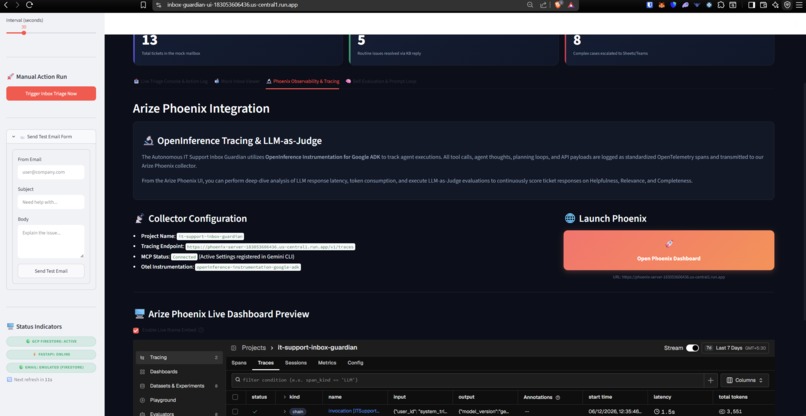Image resolution: width=806 pixels, height=416 pixels.
Task: Focus the Subject input field
Action: click(51, 202)
